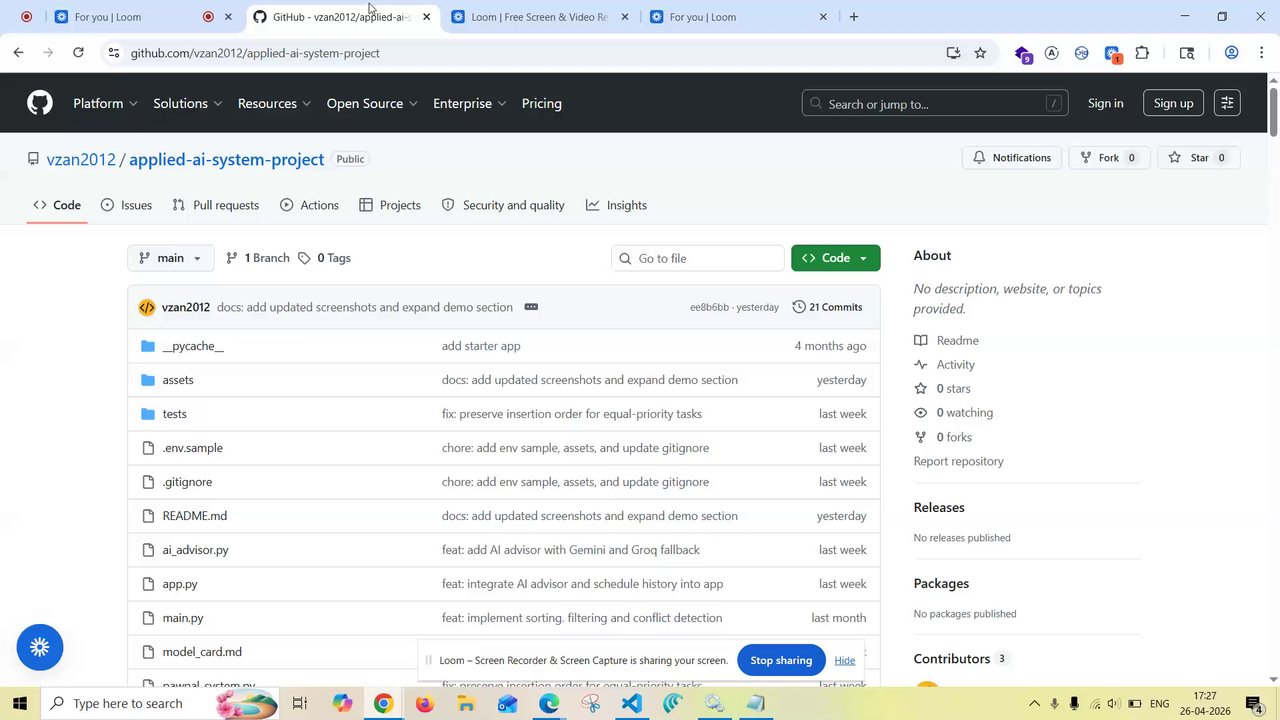Open the green Code dropdown button
This screenshot has width=1280, height=720.
[835, 258]
